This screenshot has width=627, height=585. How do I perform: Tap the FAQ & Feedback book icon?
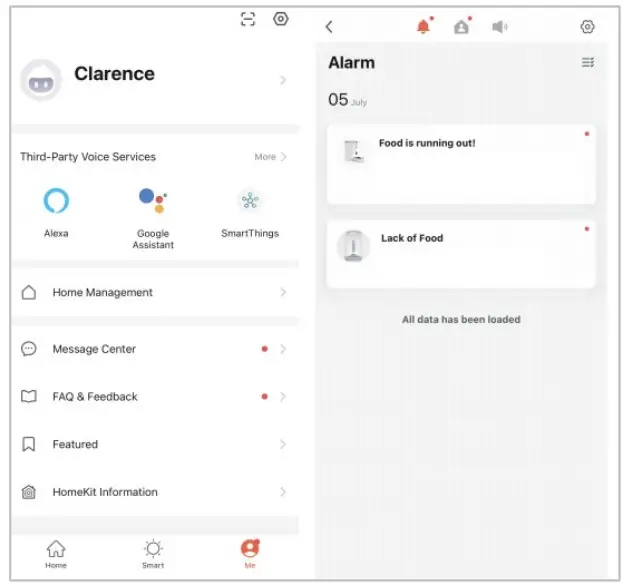pyautogui.click(x=28, y=396)
